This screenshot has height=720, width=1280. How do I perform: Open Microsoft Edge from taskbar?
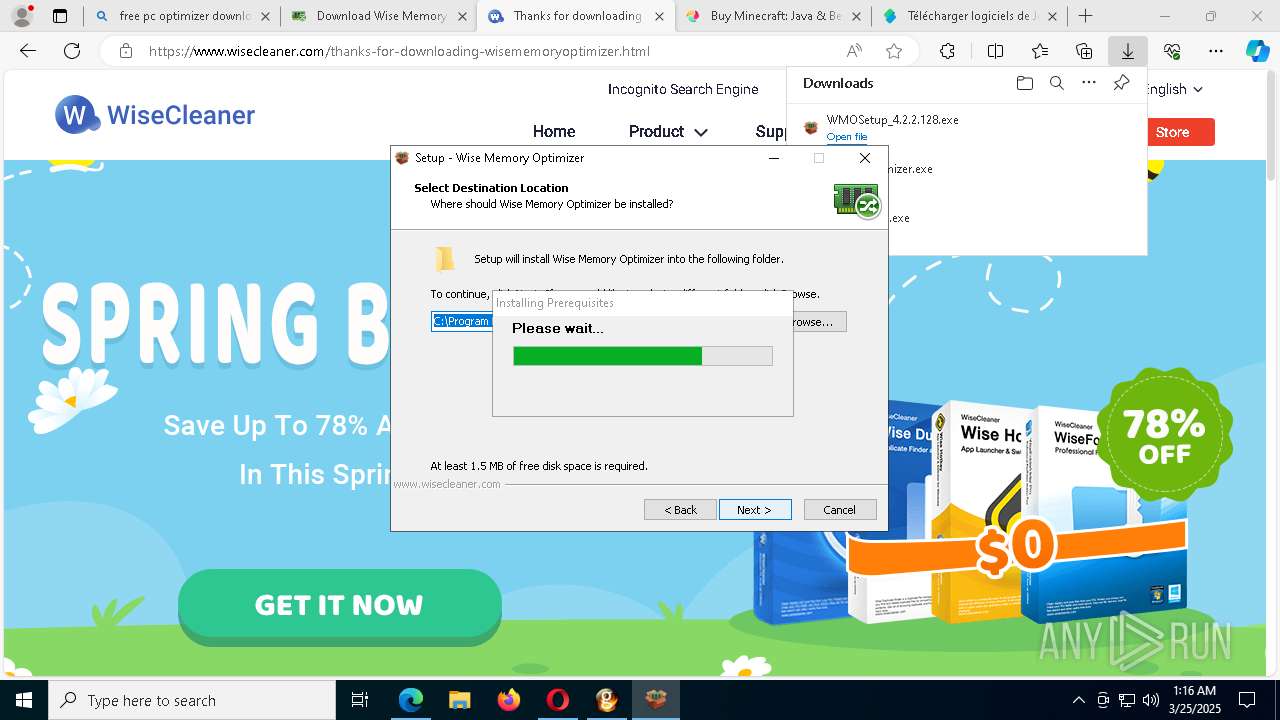[411, 700]
